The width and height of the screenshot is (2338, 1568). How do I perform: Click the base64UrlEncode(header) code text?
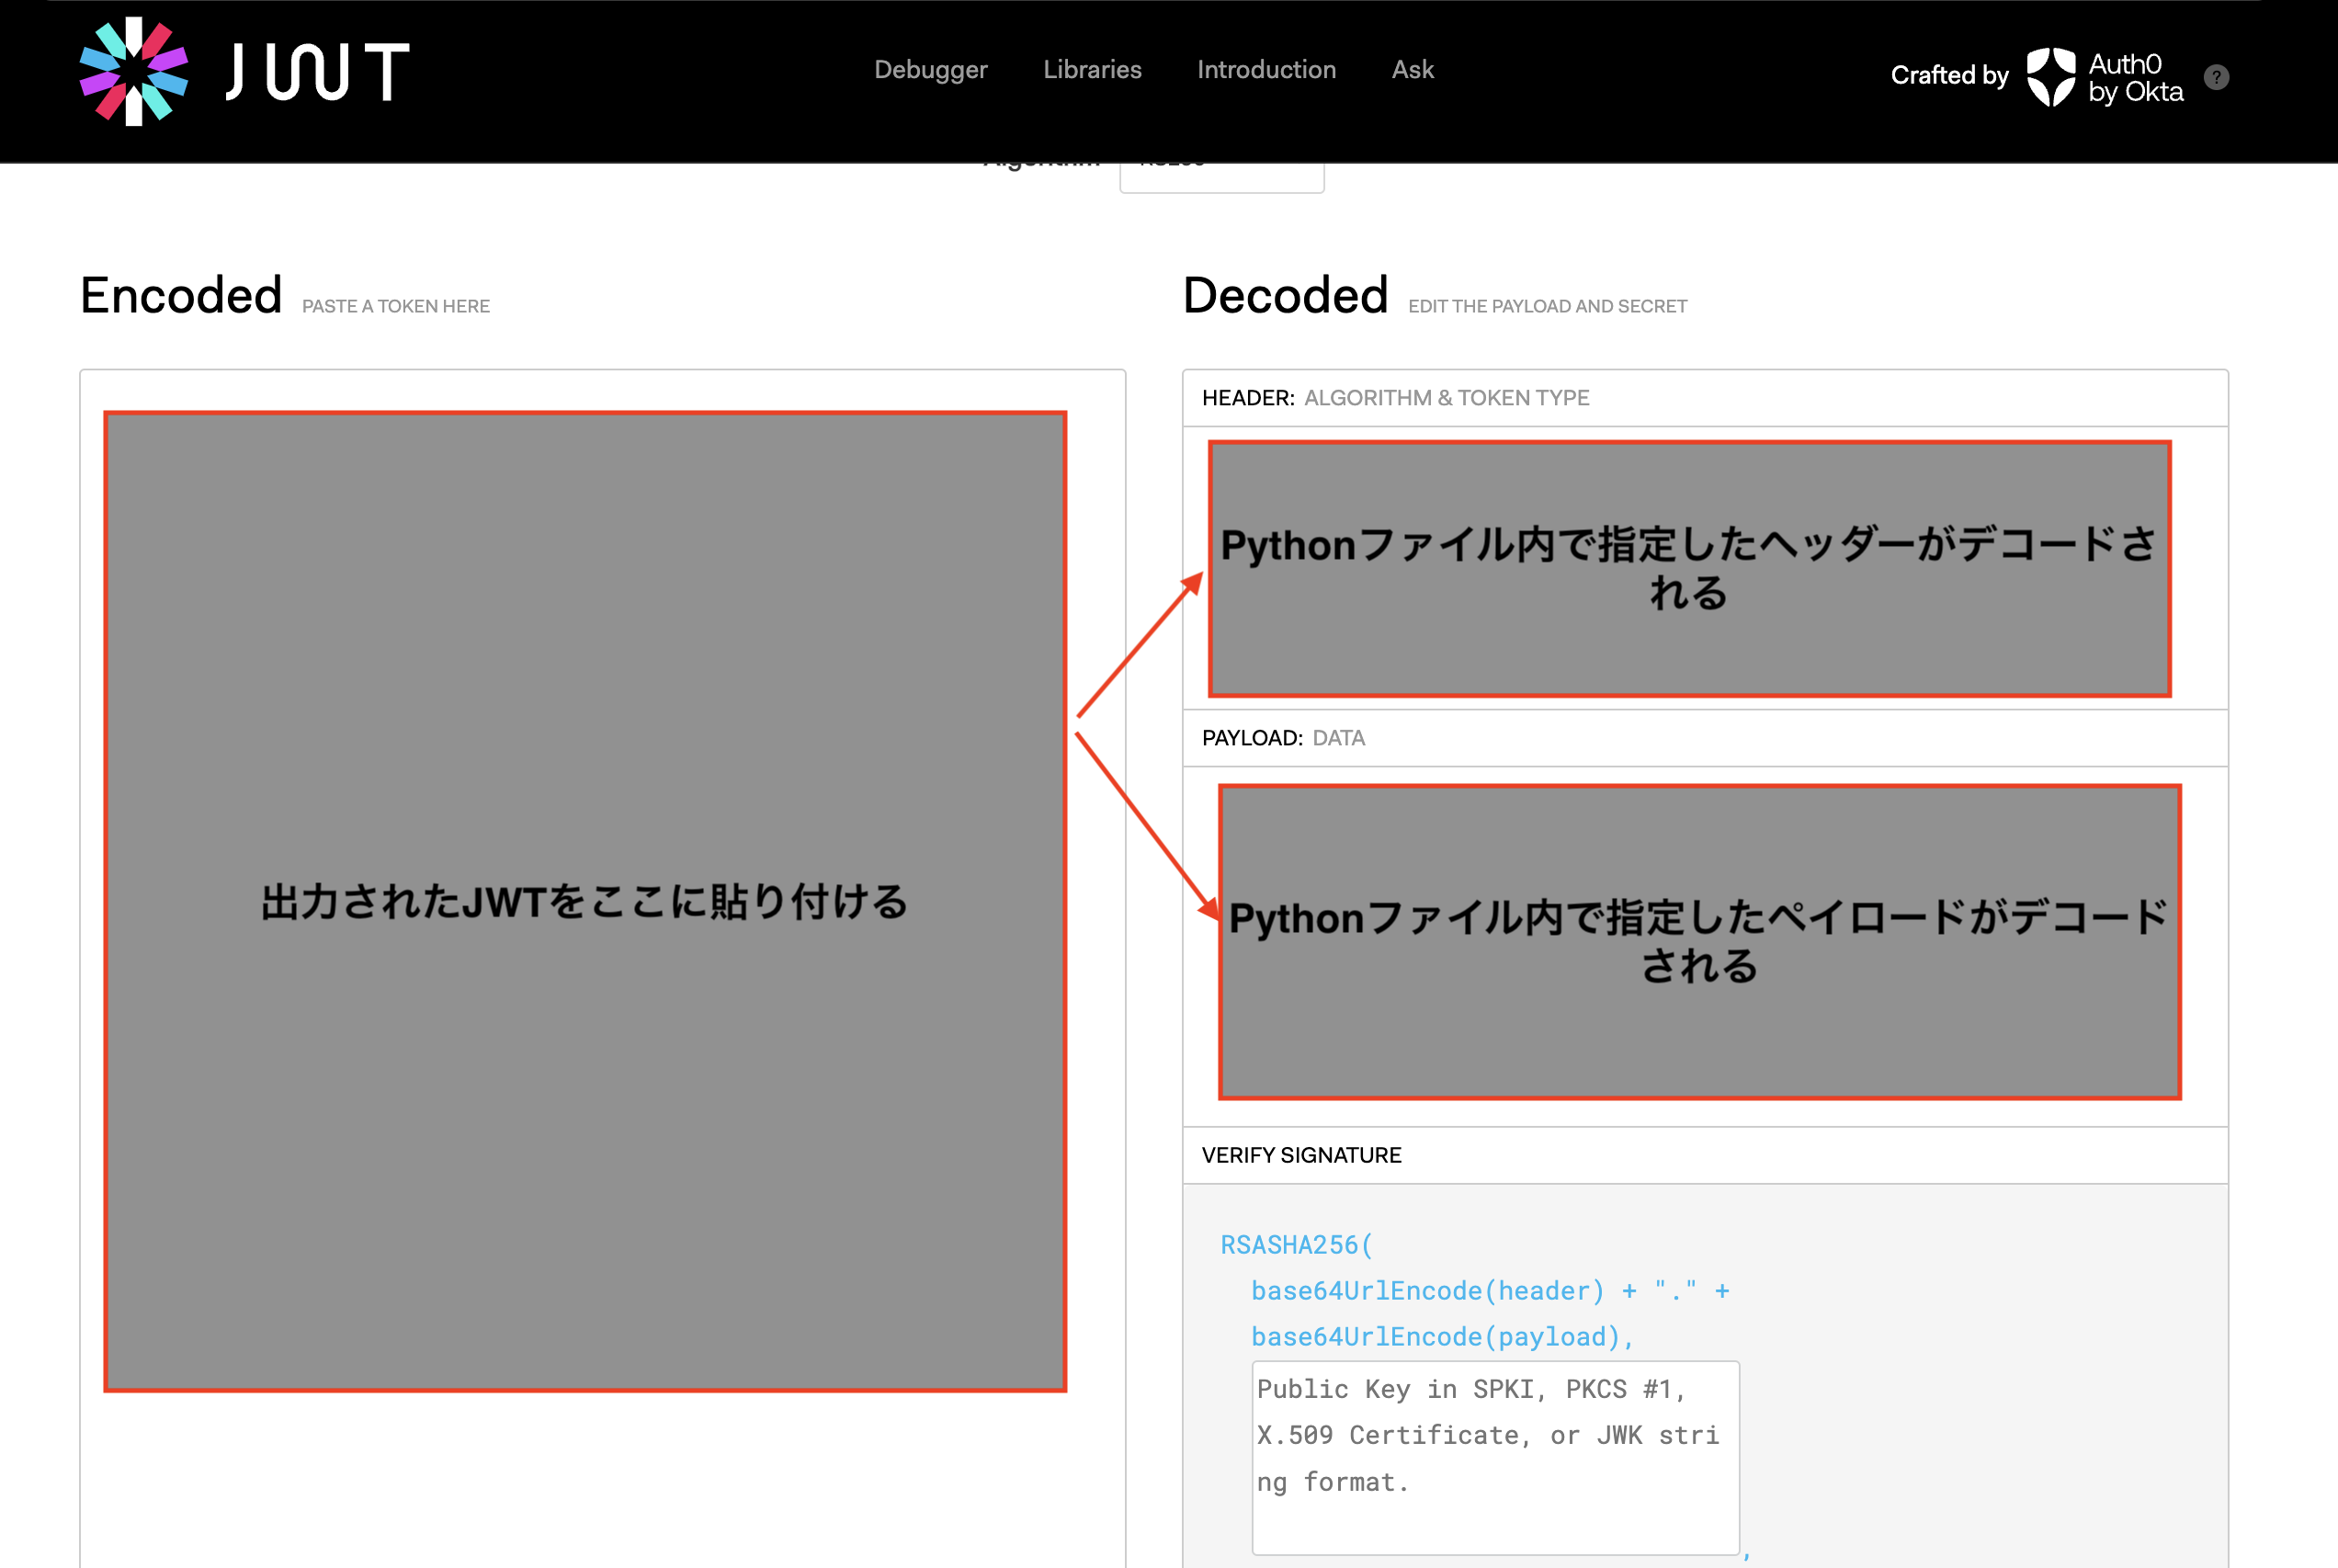point(1426,1290)
